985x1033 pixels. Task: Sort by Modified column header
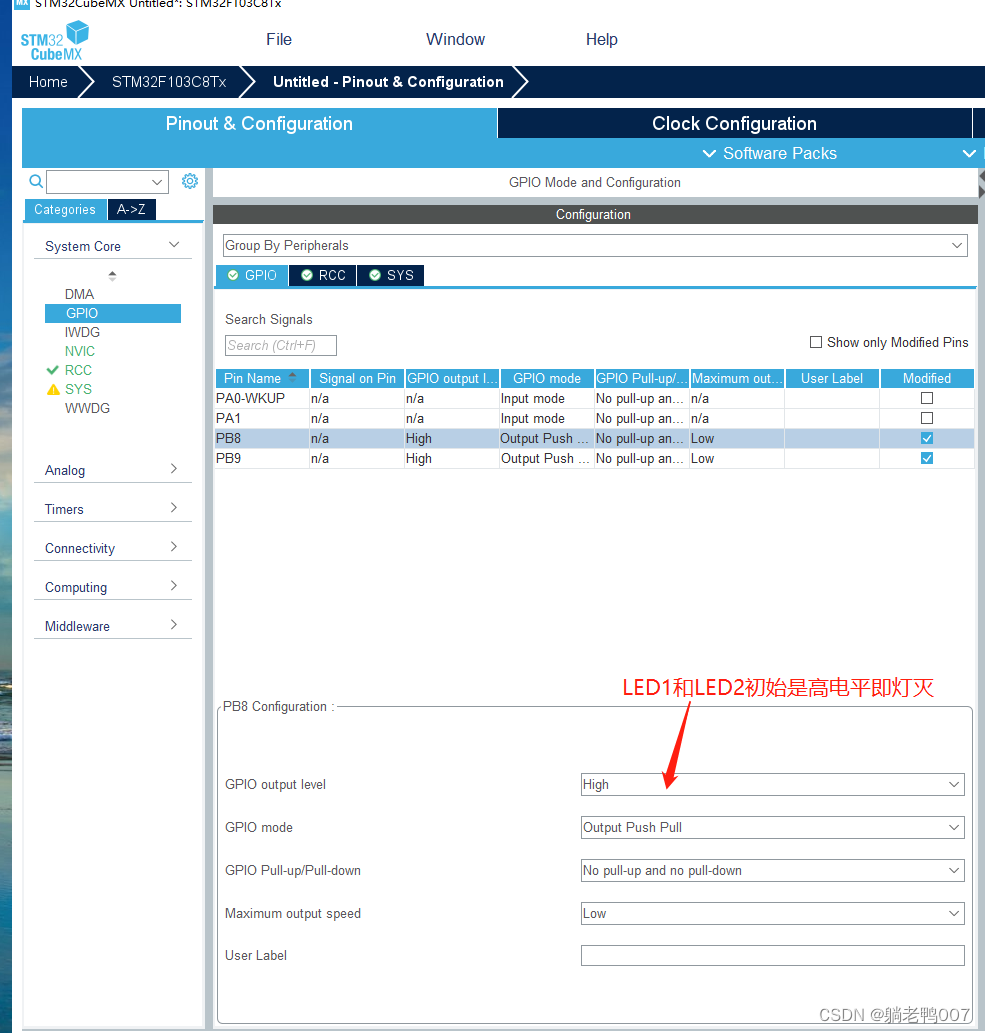[x=926, y=378]
